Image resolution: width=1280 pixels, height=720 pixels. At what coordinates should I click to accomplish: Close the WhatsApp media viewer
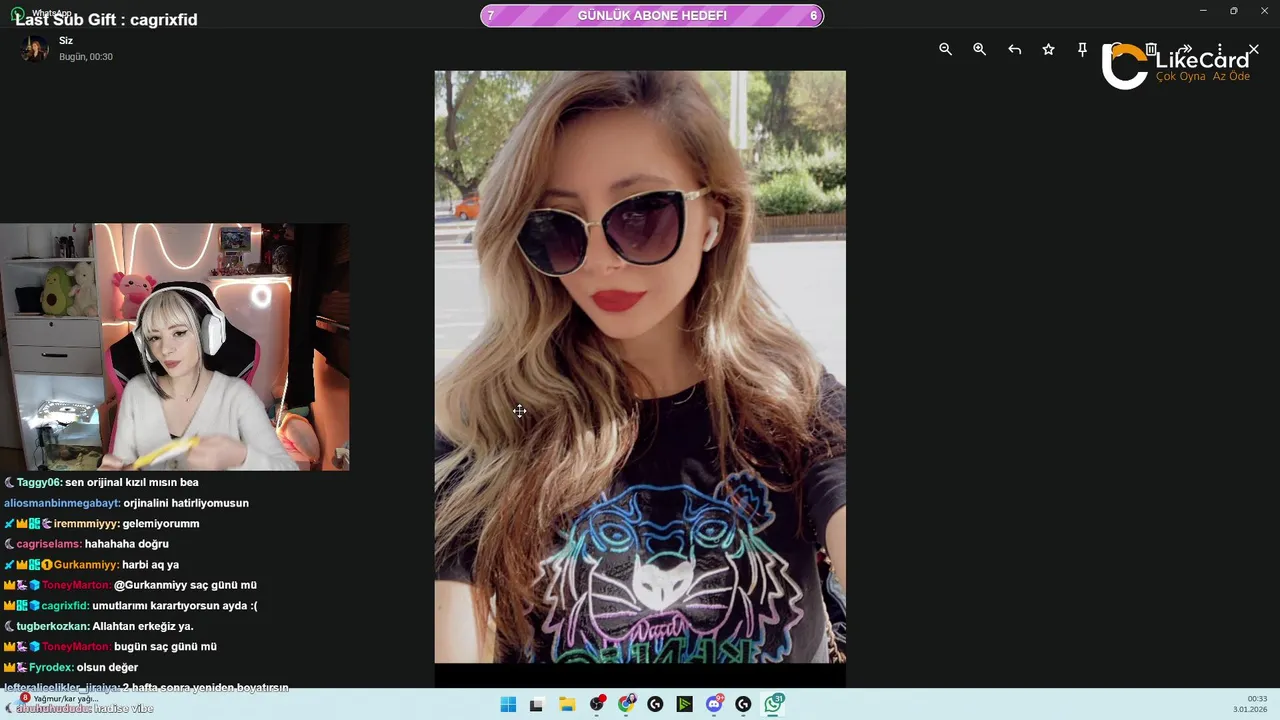[1253, 49]
